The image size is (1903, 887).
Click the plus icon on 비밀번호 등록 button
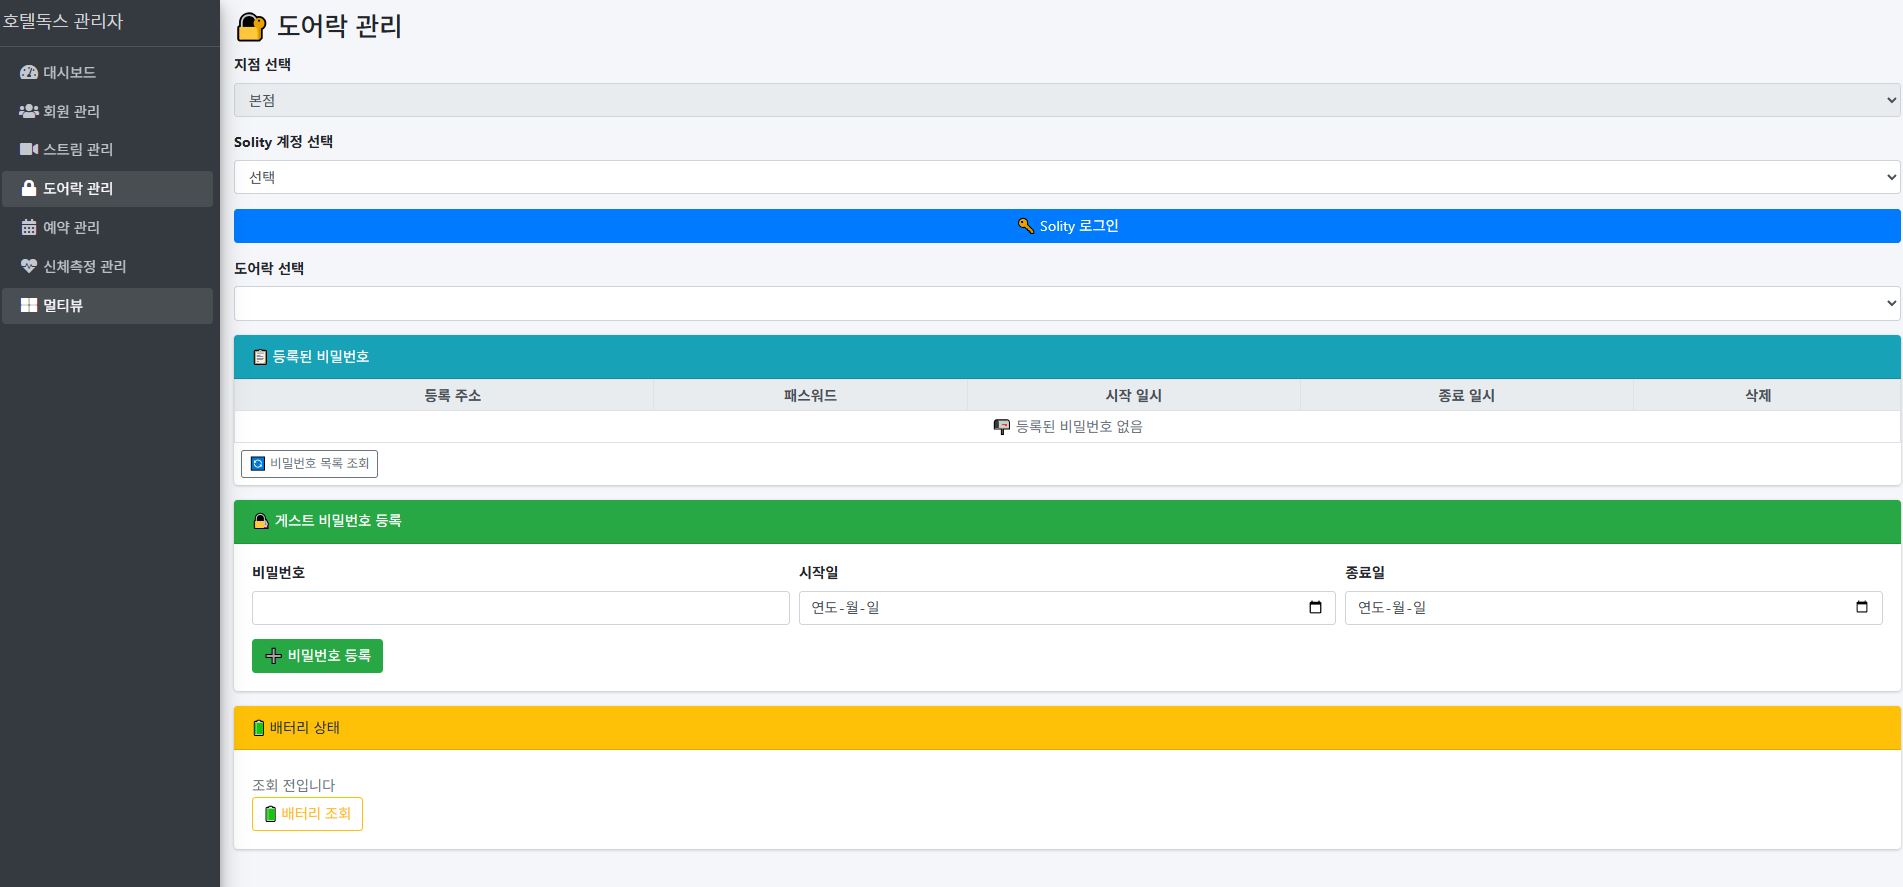coord(273,656)
